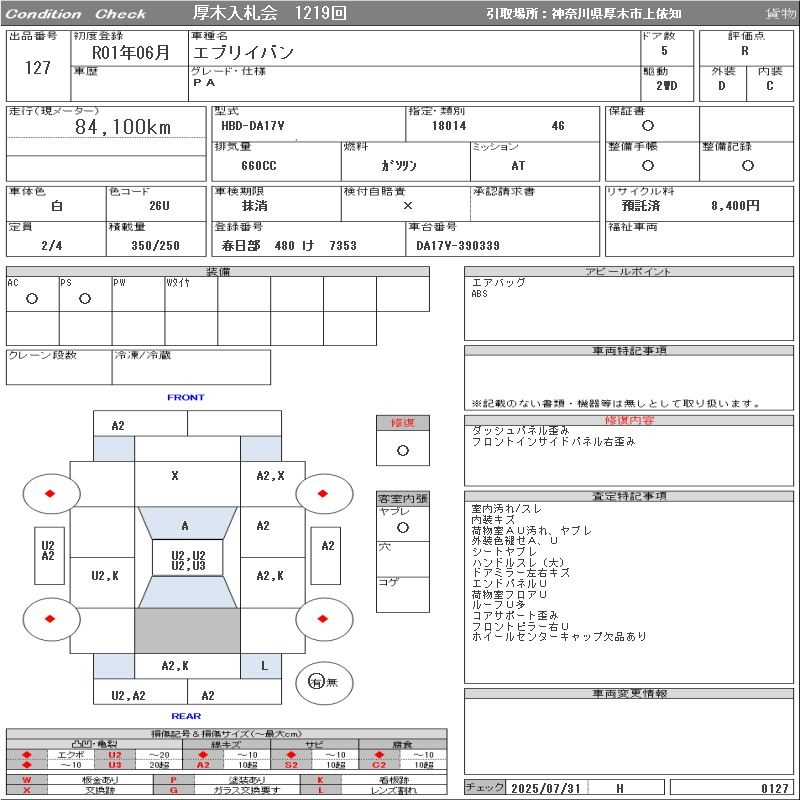
Task: Click the check date 2025/07/31
Action: (x=546, y=788)
